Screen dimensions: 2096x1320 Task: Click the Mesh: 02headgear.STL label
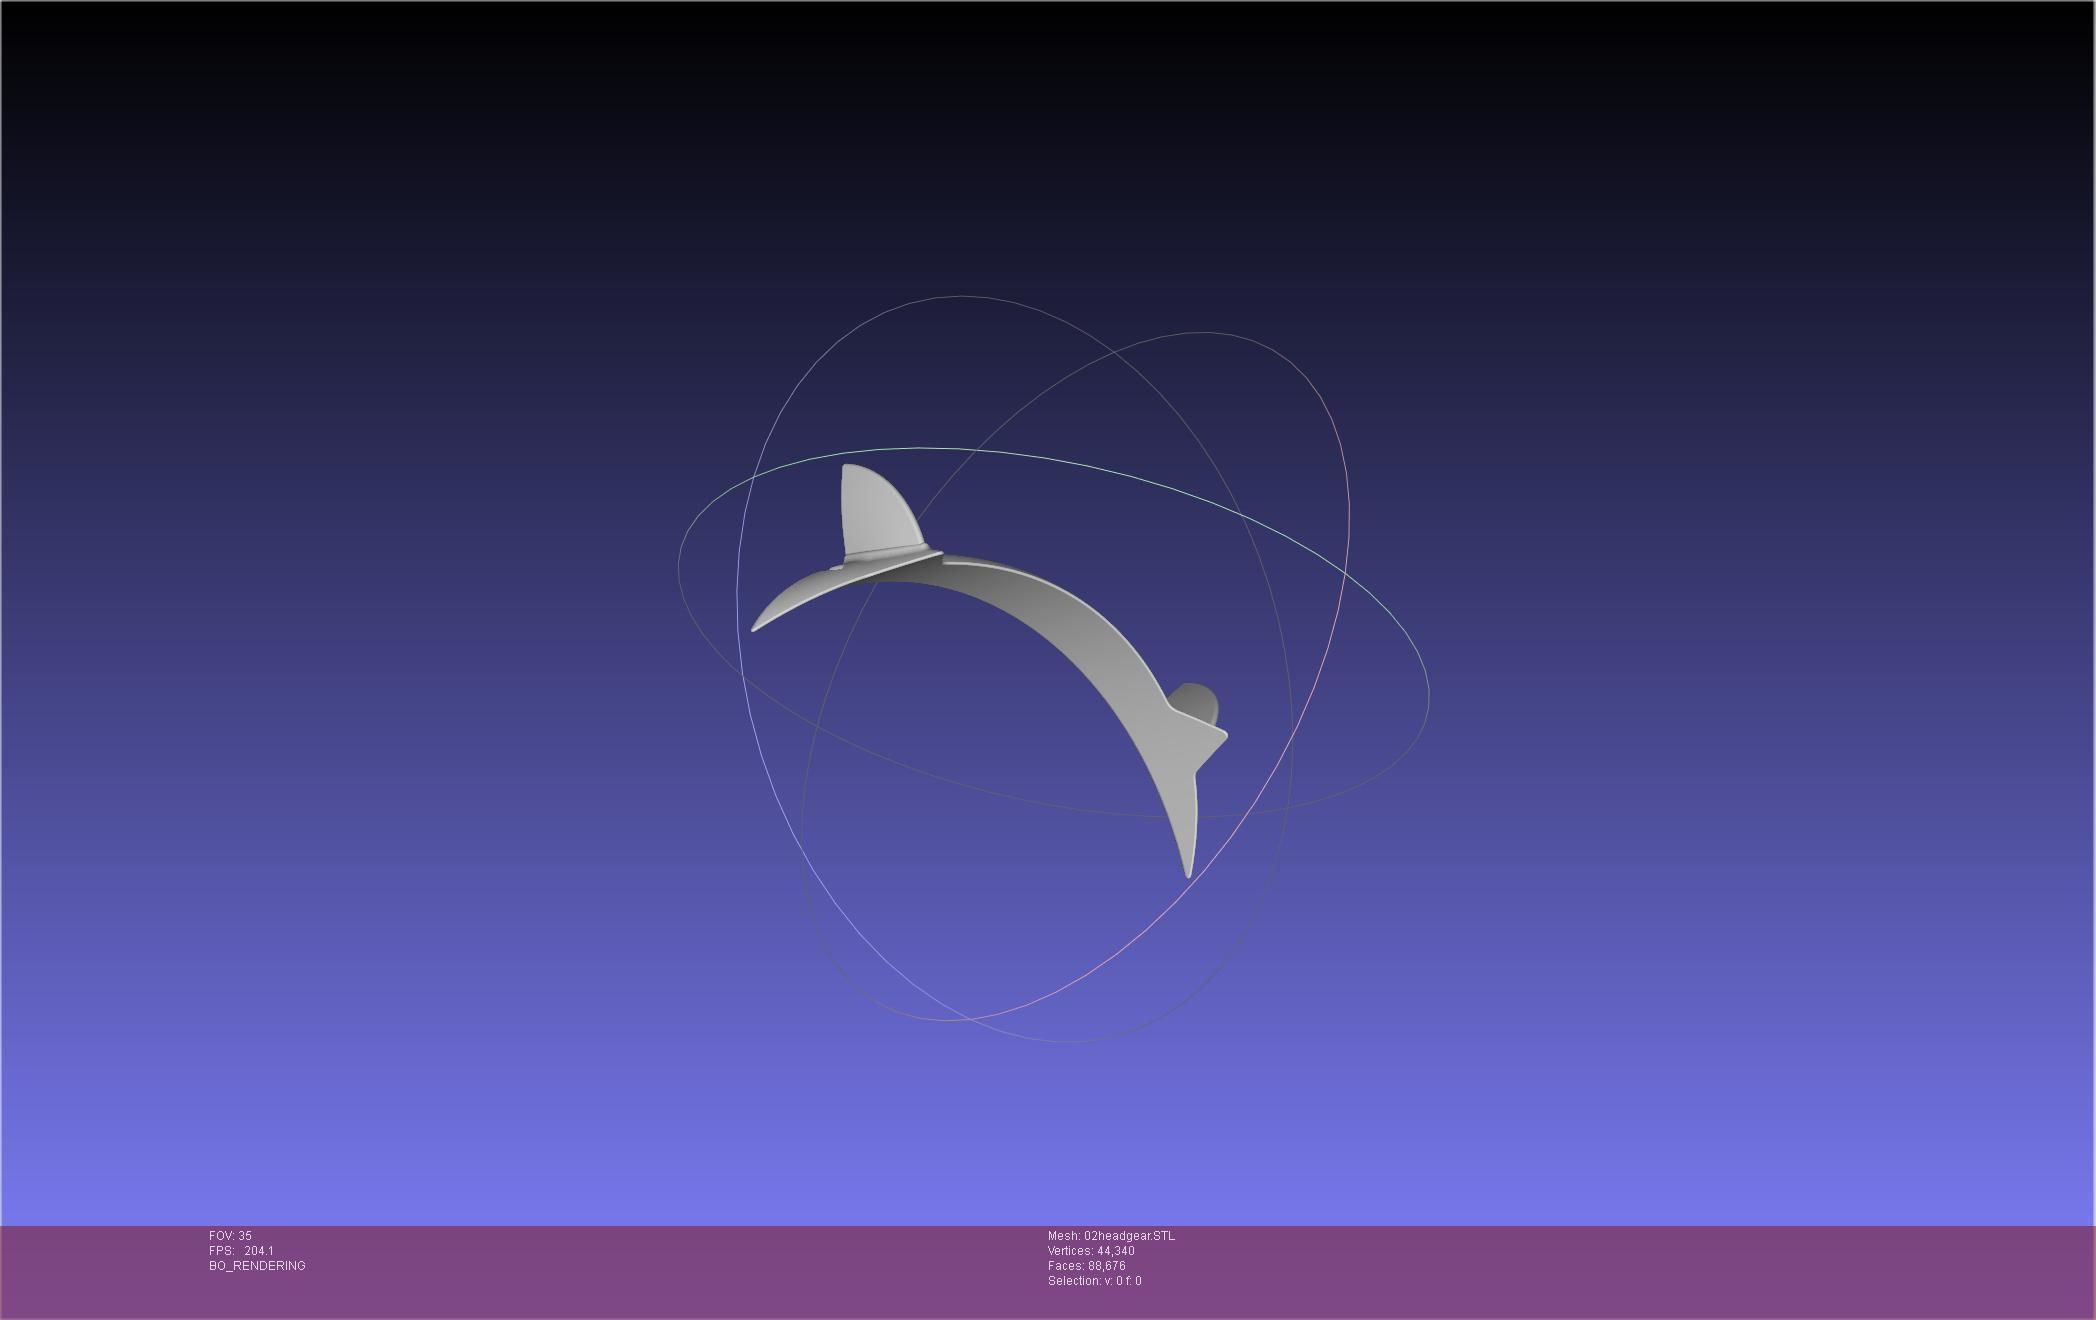point(1111,1236)
